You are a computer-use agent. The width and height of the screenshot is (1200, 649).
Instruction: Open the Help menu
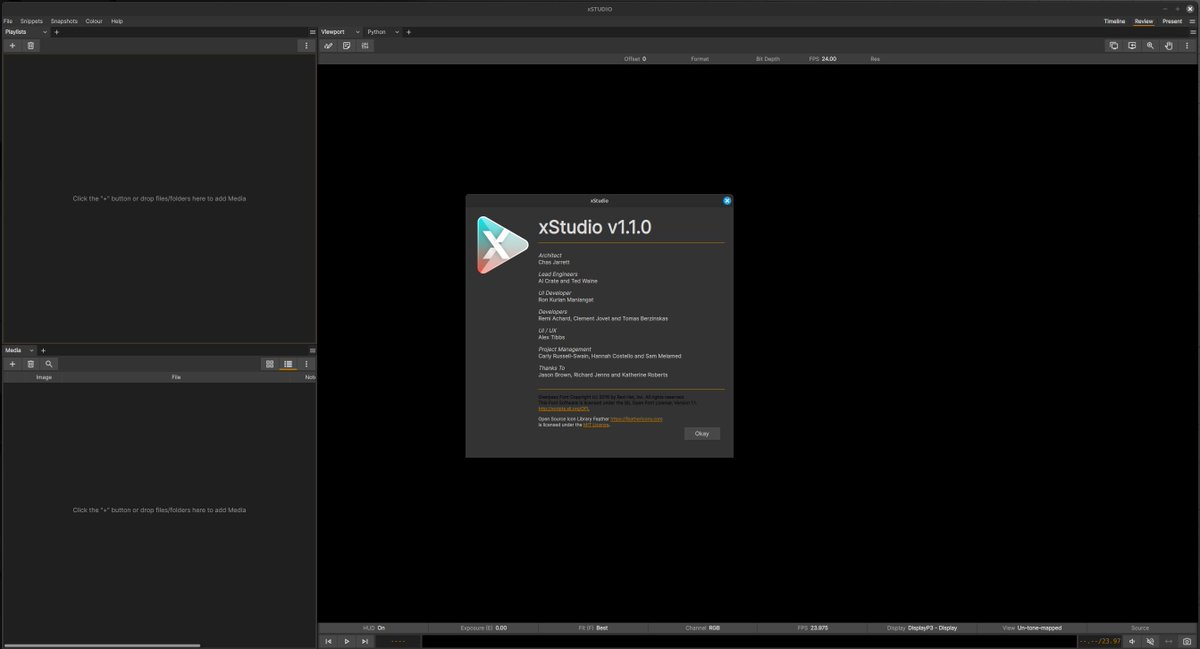(x=117, y=21)
